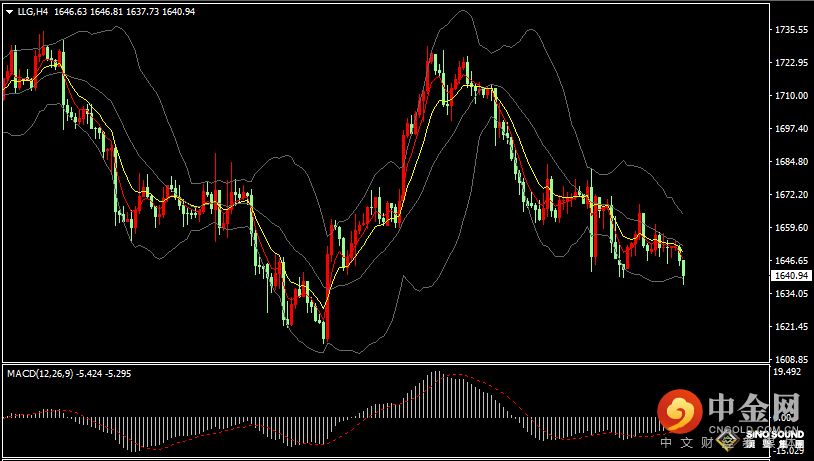
Task: Click the MACD(12,26,9) indicator label
Action: click(40, 373)
